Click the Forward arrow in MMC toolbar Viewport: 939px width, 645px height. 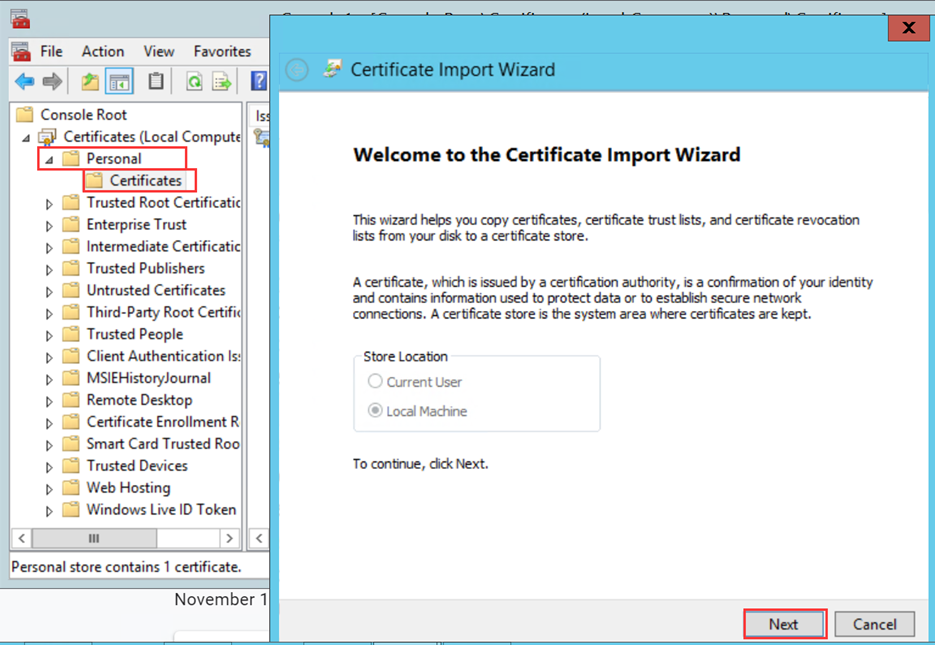pos(52,81)
